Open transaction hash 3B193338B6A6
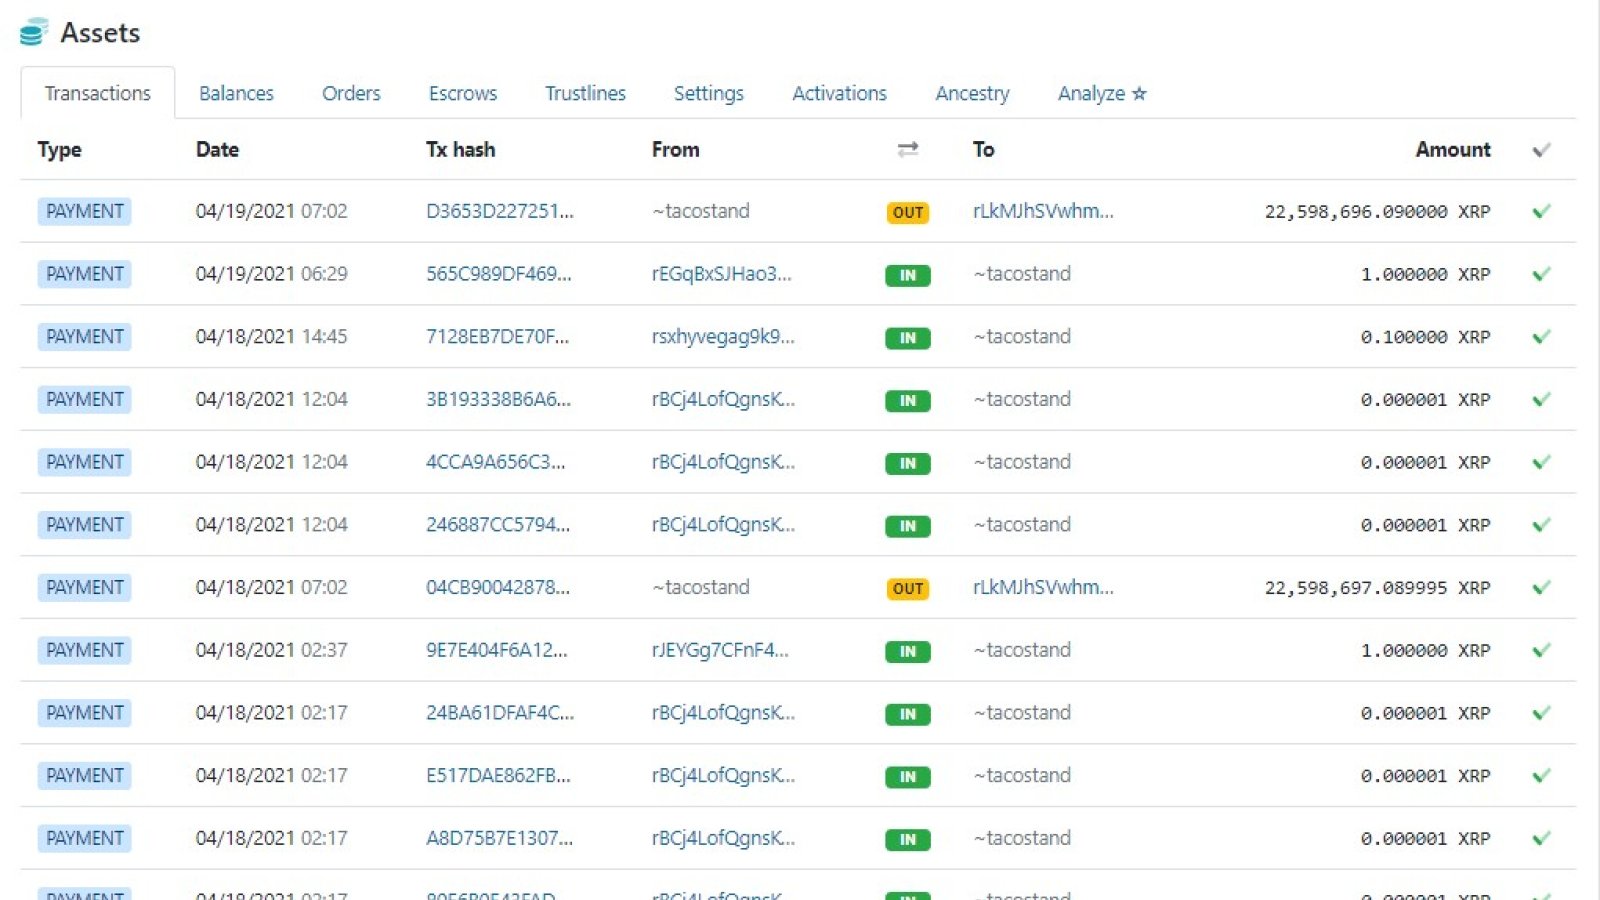The width and height of the screenshot is (1600, 900). tap(499, 399)
